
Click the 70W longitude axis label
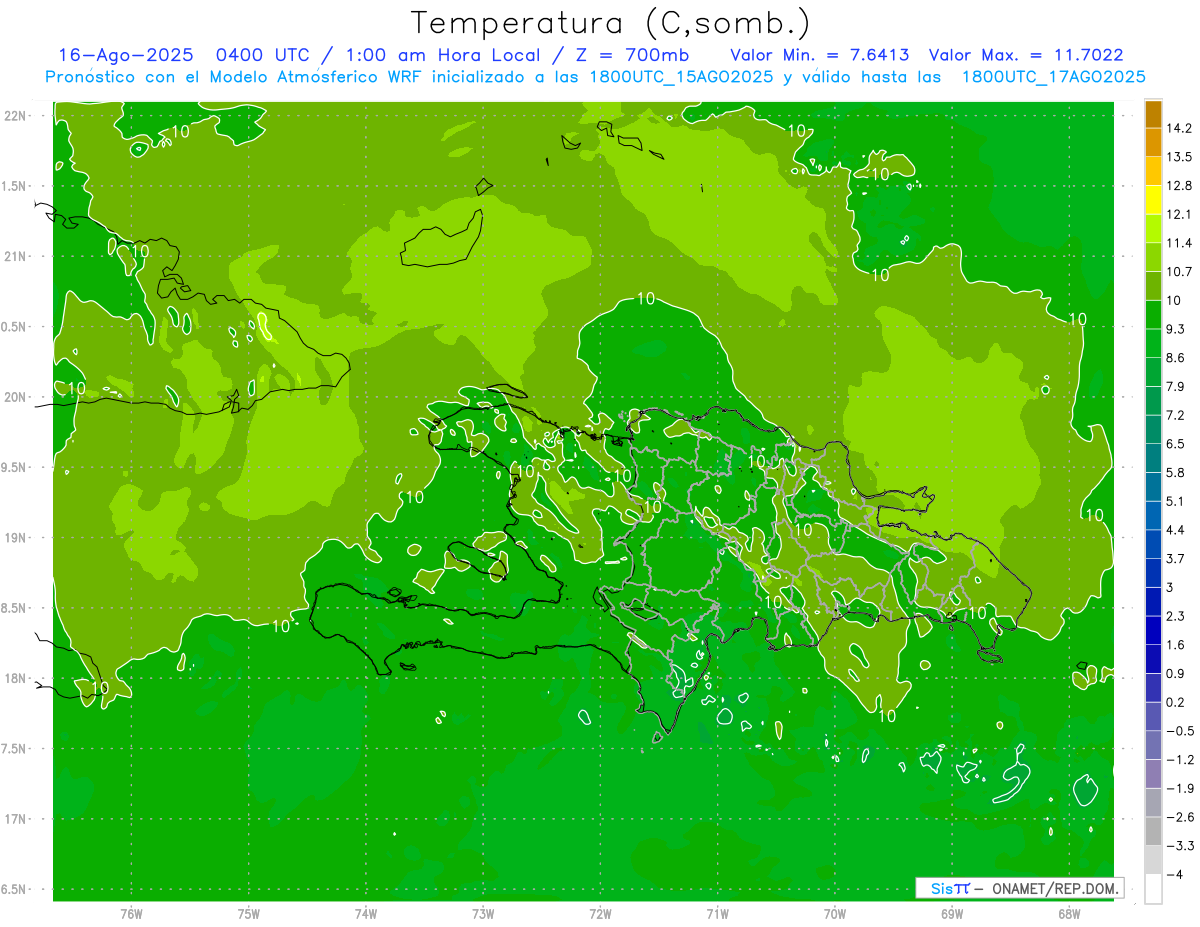pos(835,914)
